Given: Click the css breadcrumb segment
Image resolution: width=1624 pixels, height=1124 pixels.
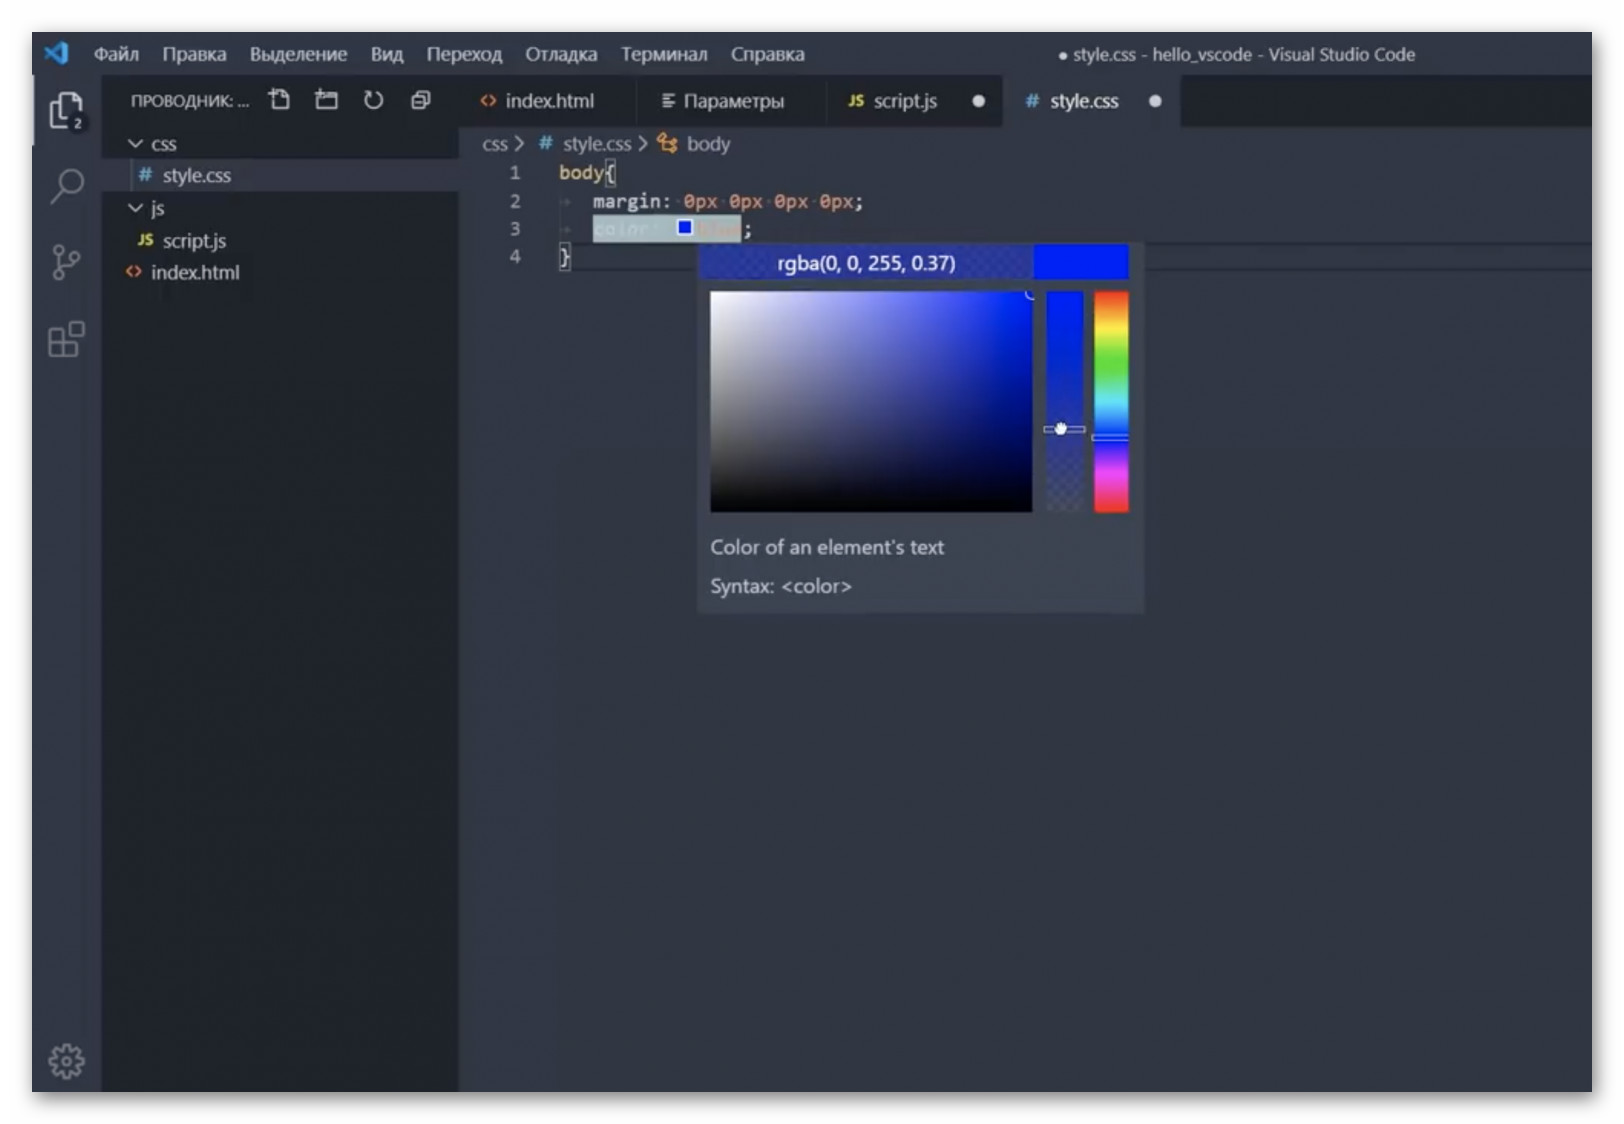Looking at the screenshot, I should tap(495, 144).
